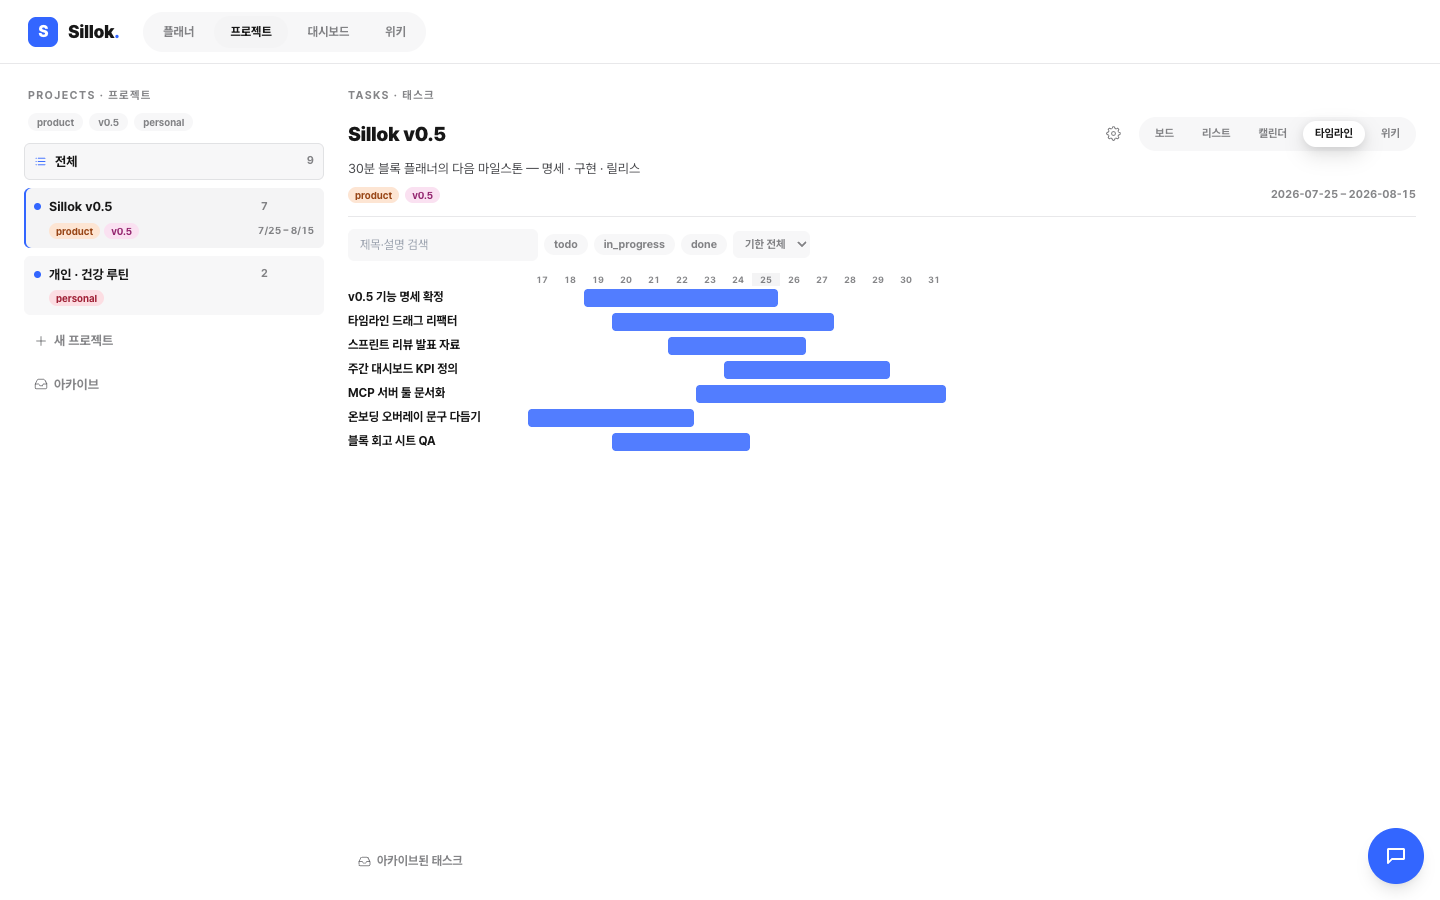Screen dimensions: 1440x900
Task: Open the project settings gear icon
Action: (1113, 134)
